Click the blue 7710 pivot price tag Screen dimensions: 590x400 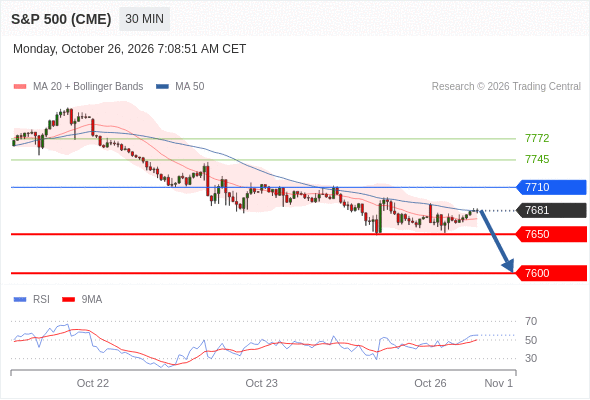click(551, 187)
